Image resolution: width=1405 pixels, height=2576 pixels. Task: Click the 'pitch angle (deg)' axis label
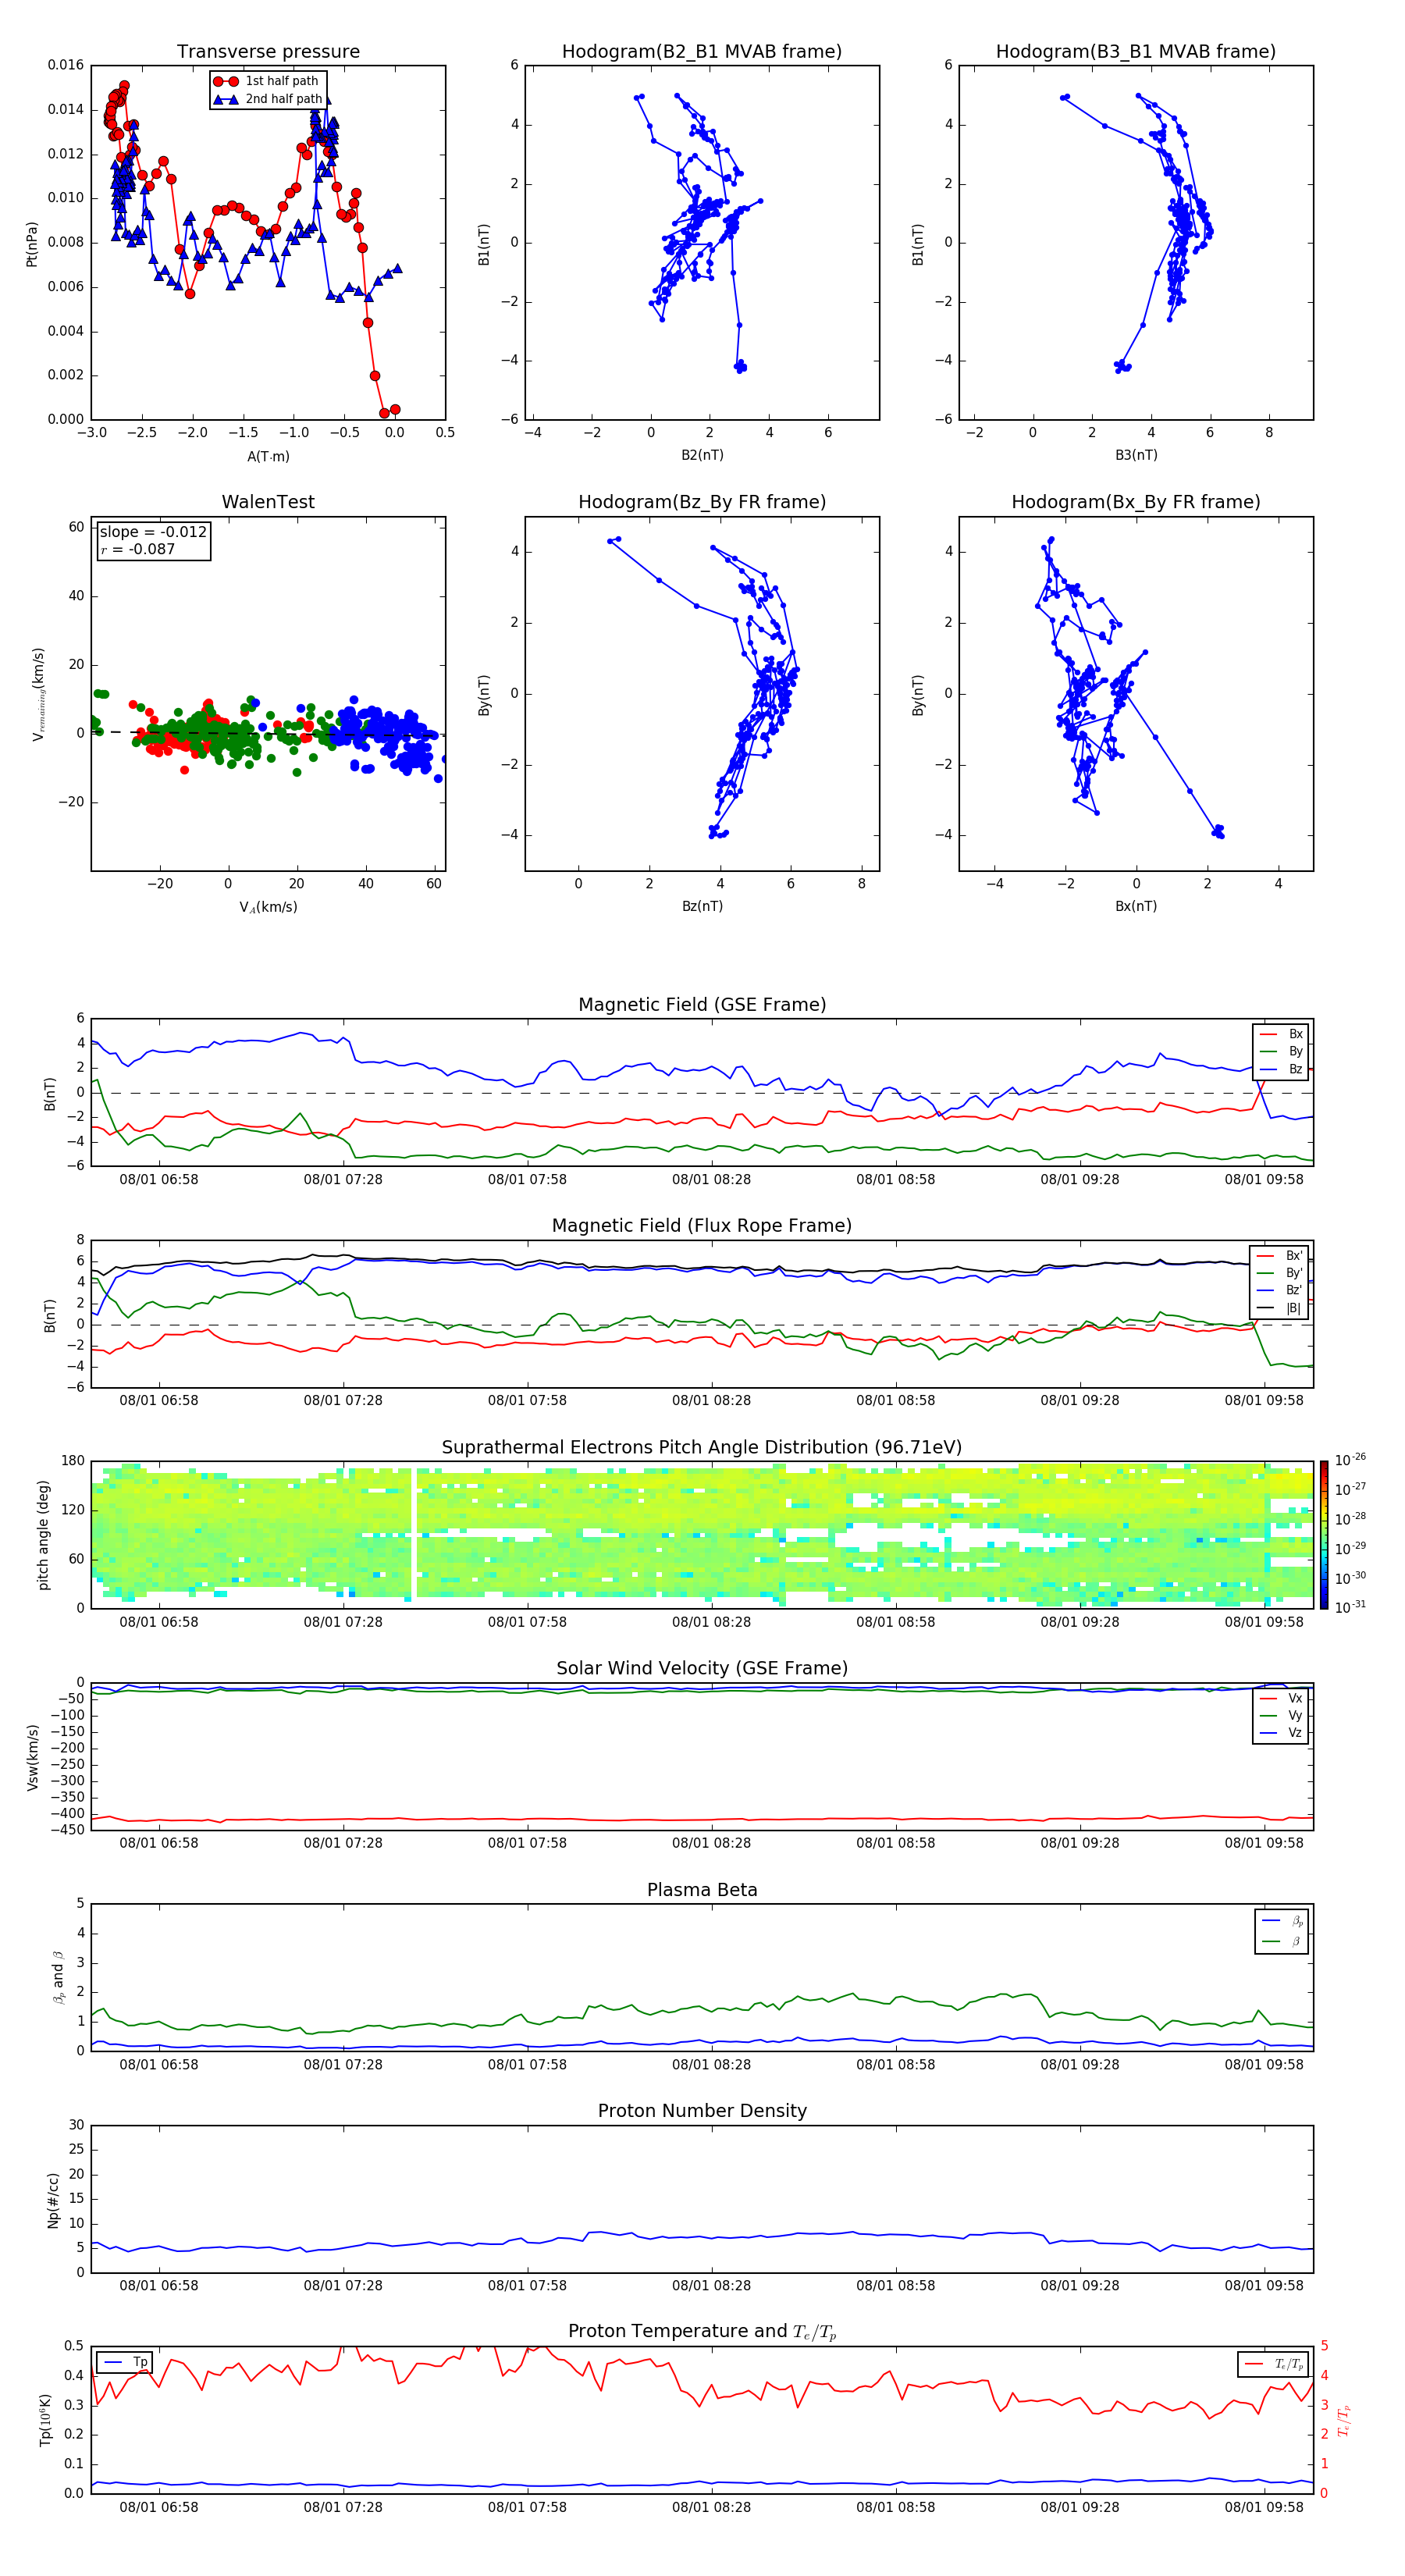pyautogui.click(x=43, y=1535)
